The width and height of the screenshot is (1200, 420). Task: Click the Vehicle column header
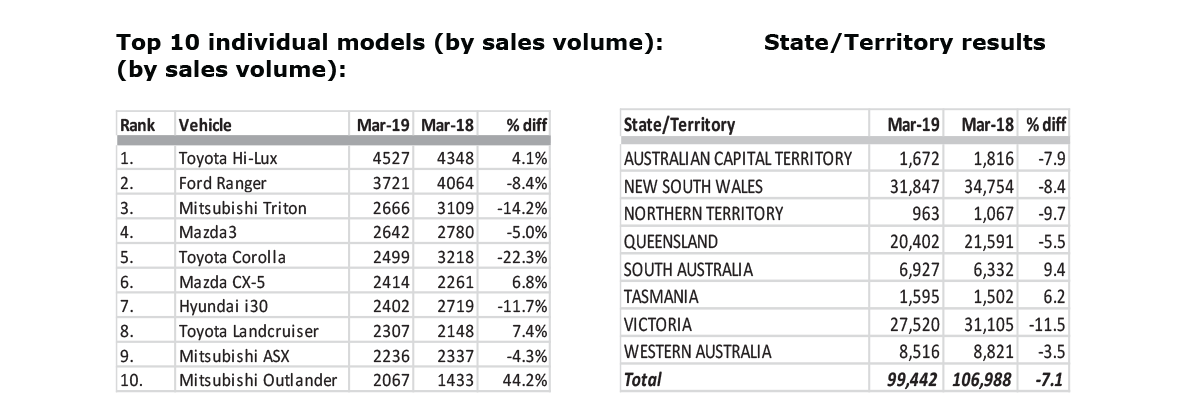(x=204, y=125)
